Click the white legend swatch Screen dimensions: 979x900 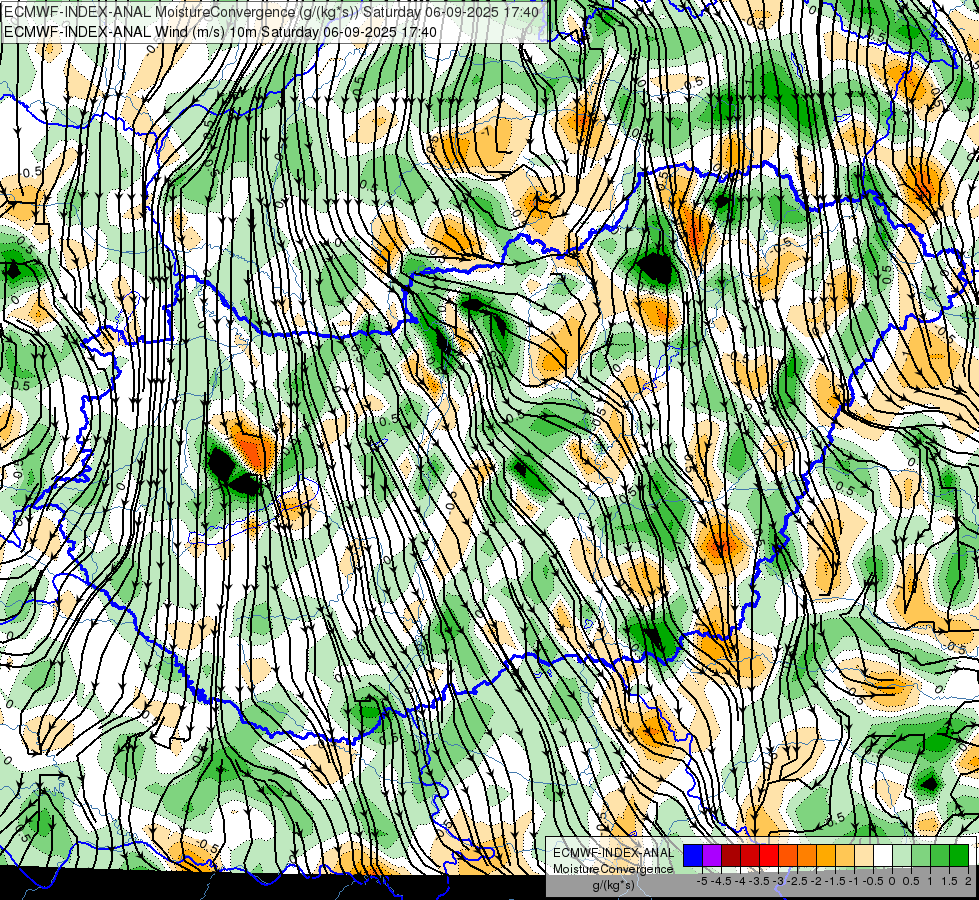tap(883, 855)
